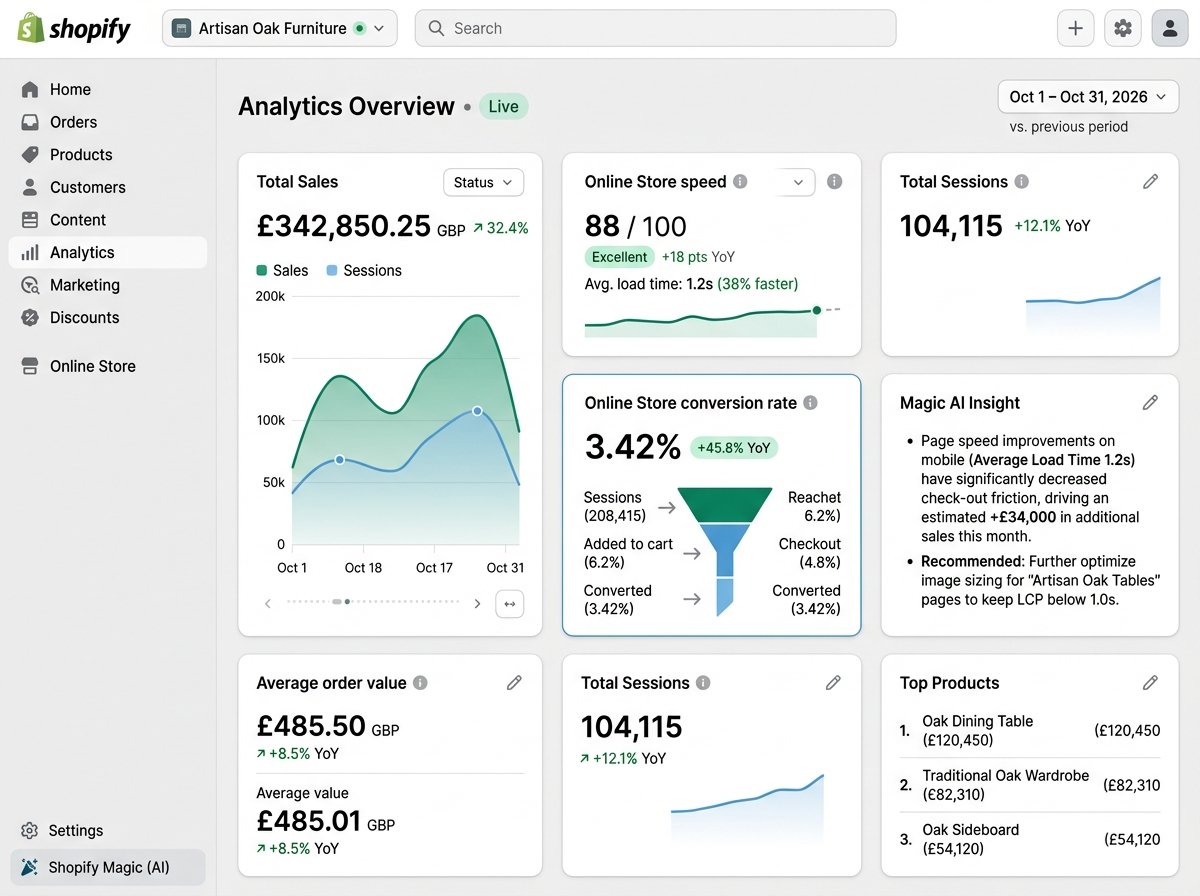Click previous arrow under sales chart
This screenshot has width=1200, height=896.
click(x=268, y=603)
